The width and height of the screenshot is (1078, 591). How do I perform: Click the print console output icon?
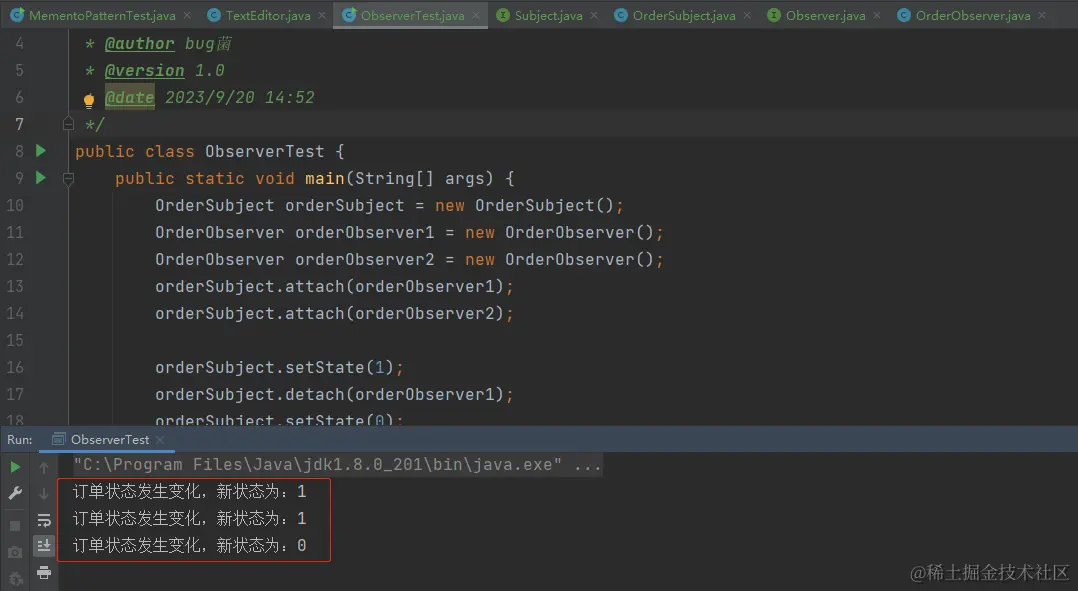pyautogui.click(x=44, y=572)
